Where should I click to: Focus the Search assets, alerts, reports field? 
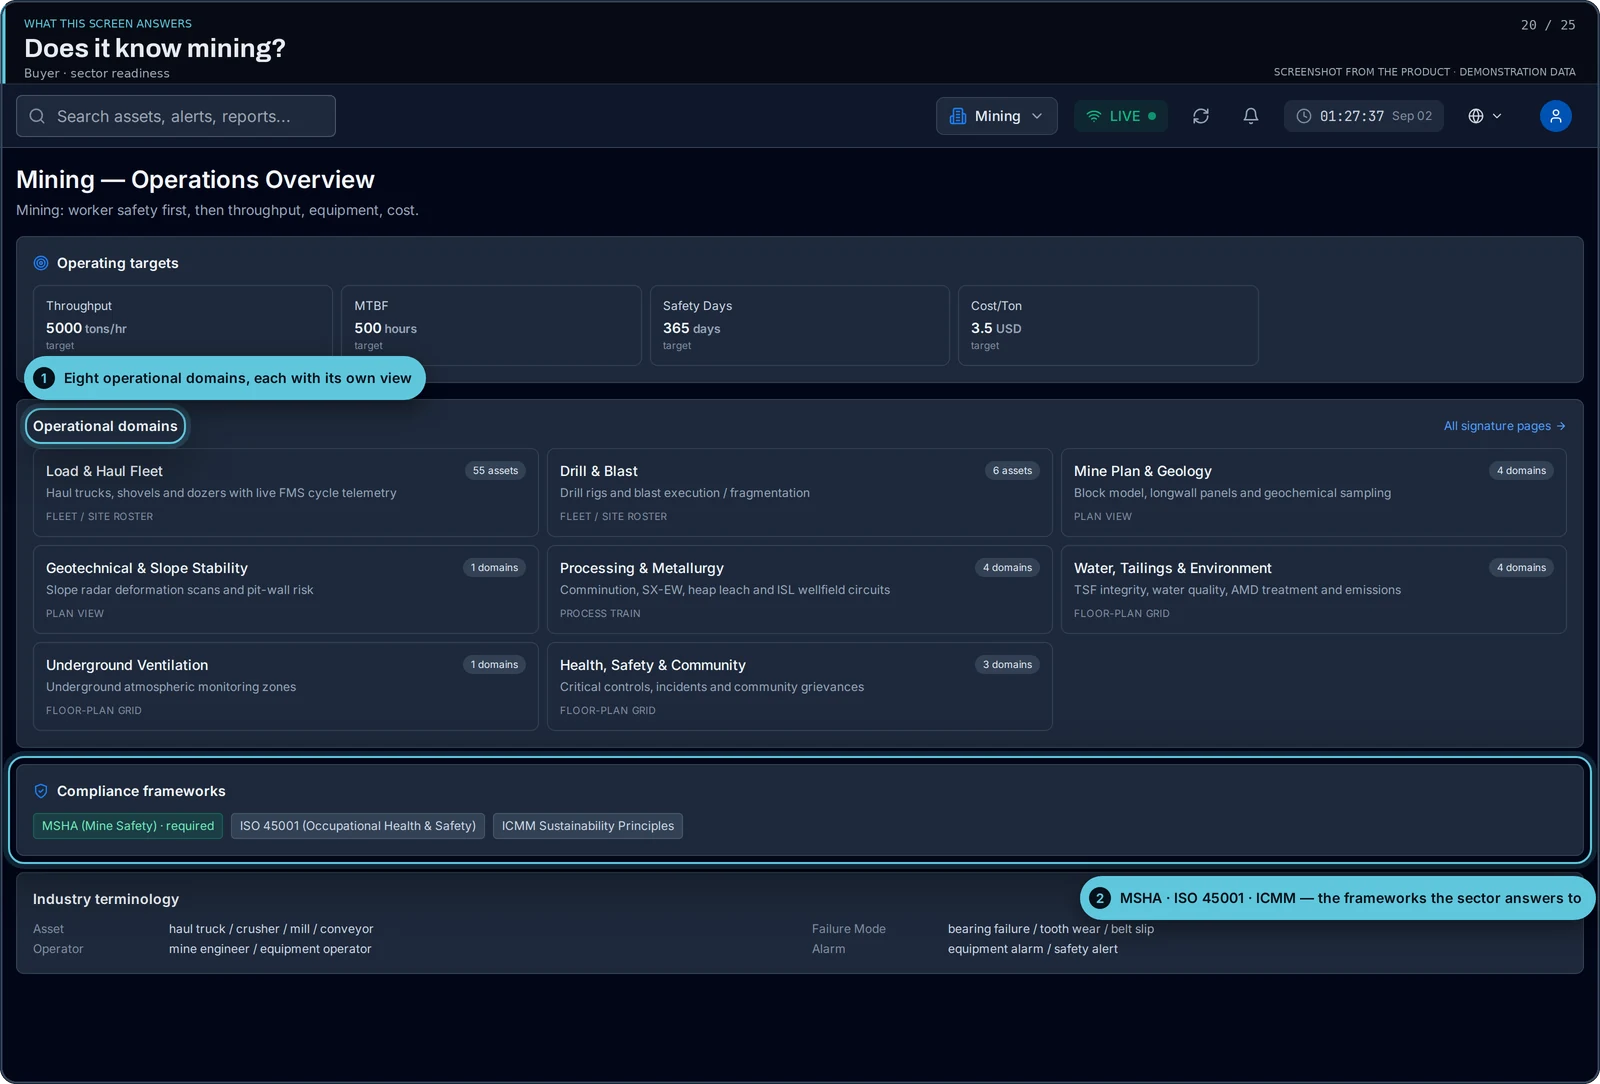(176, 116)
